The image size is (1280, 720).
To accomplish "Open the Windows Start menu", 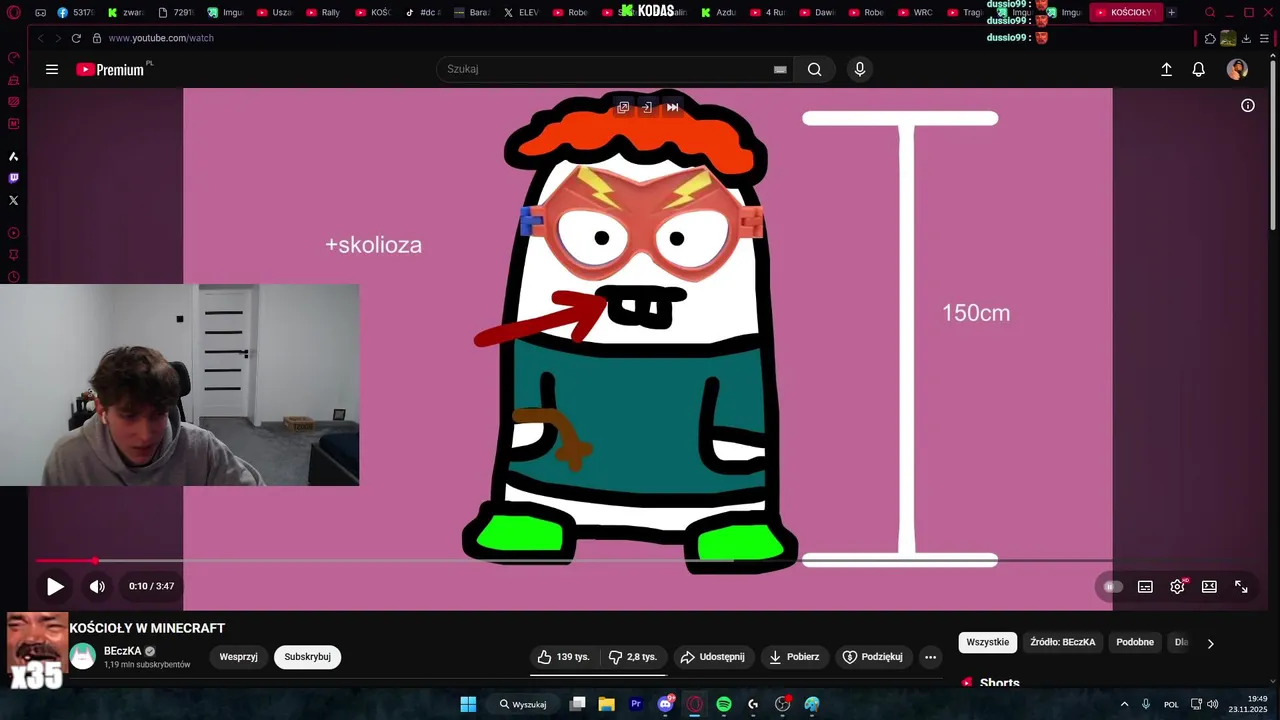I will coord(468,704).
